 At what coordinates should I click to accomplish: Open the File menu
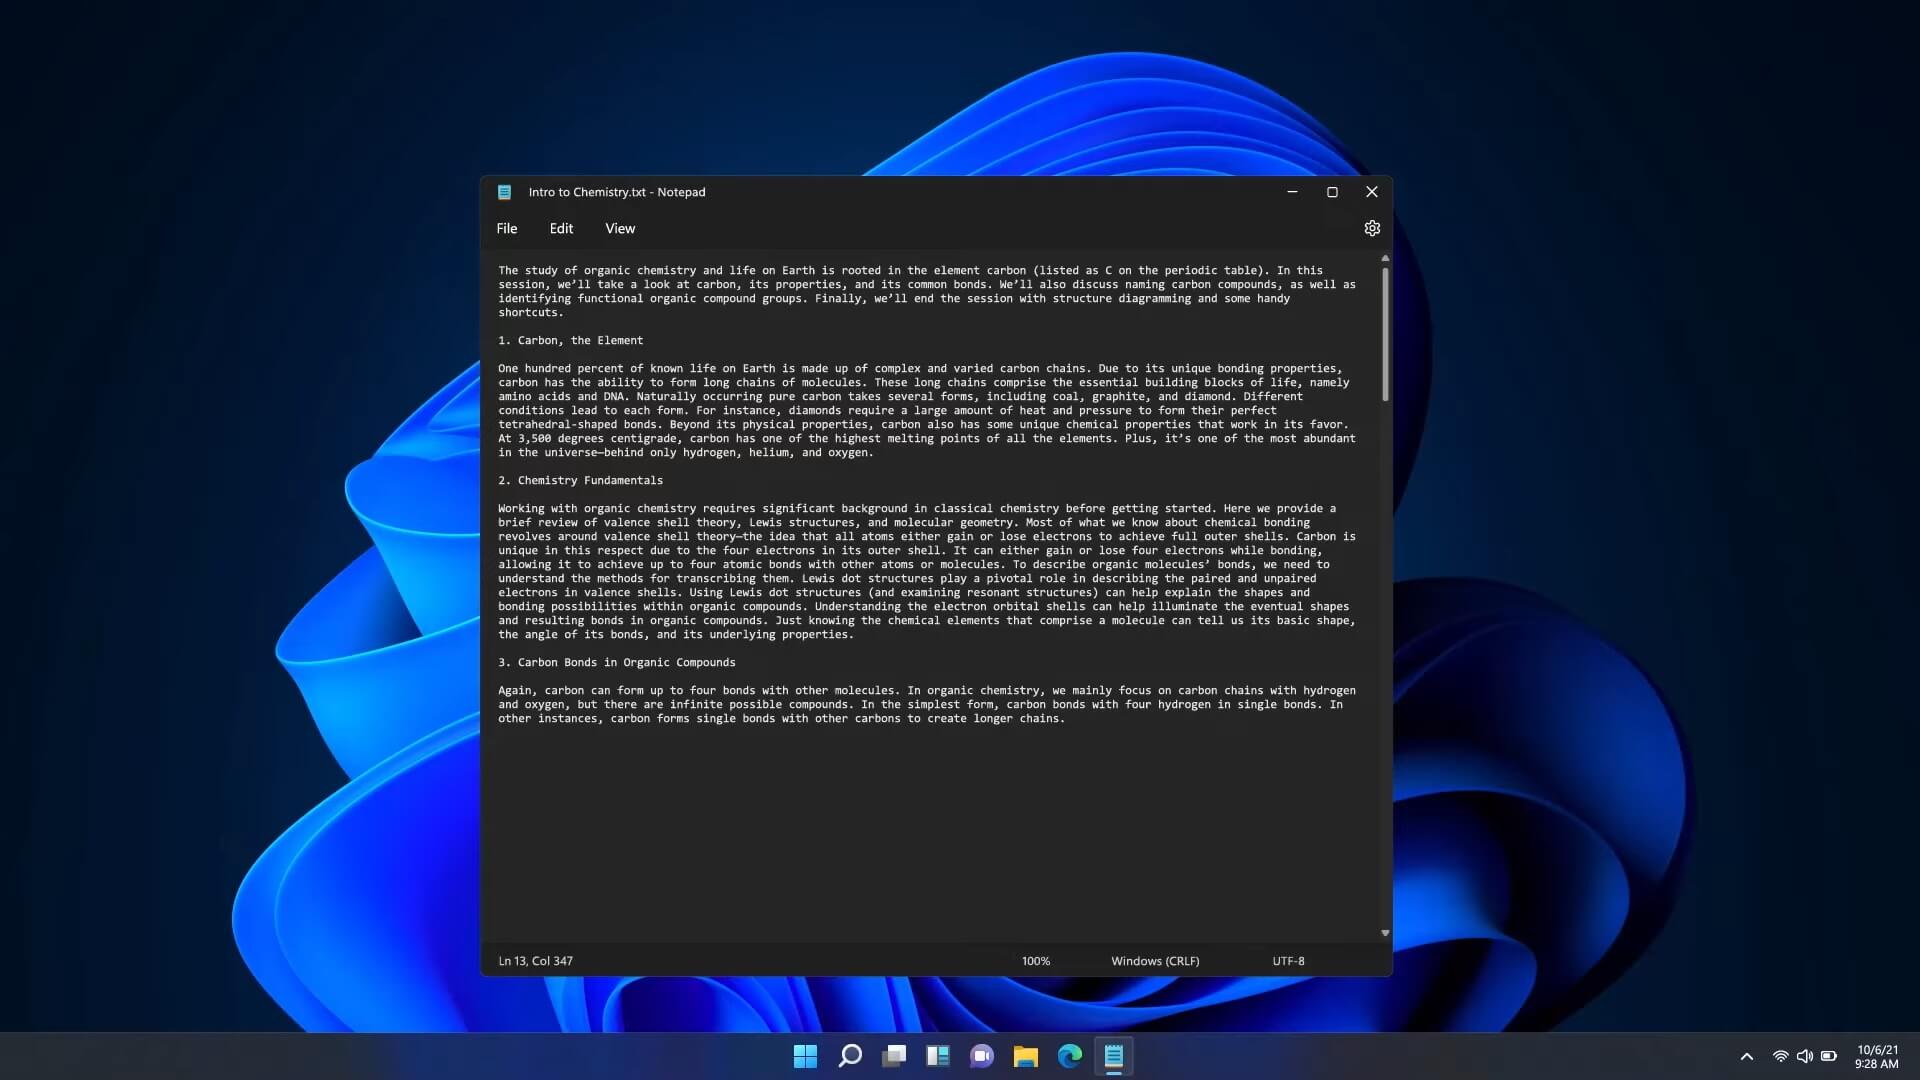(x=507, y=228)
